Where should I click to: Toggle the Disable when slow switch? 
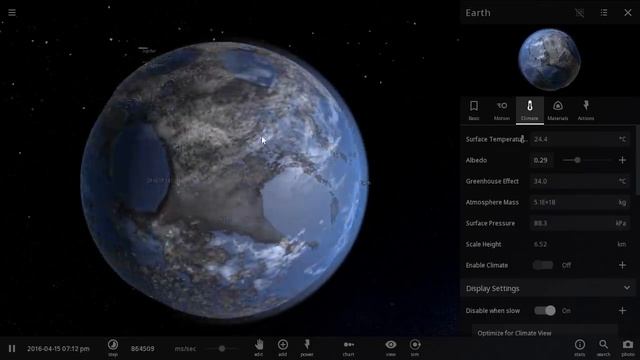(545, 311)
